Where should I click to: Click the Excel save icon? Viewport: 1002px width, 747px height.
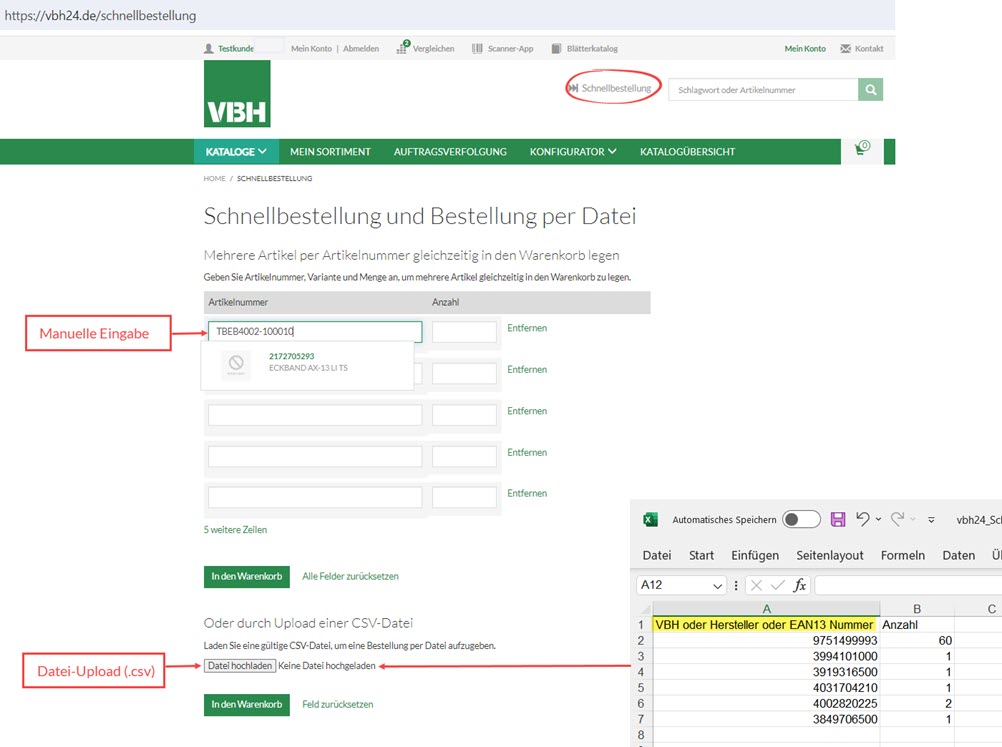pyautogui.click(x=838, y=520)
